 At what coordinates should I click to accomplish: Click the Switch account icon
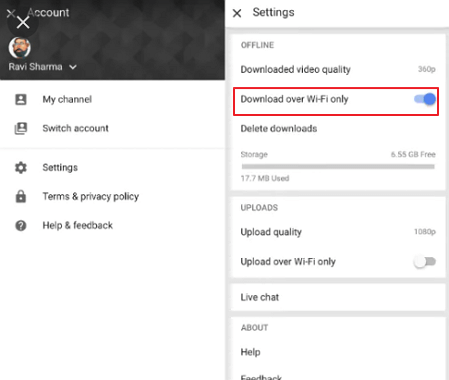click(21, 128)
